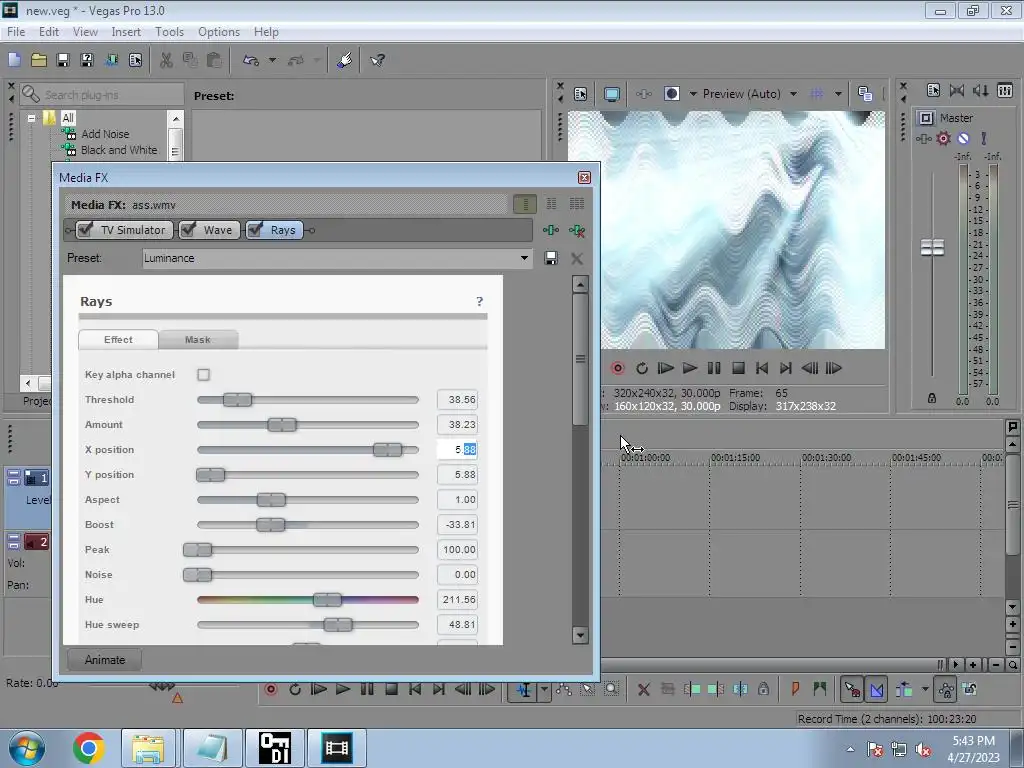Open the Video Output FX dropdown arrow in preview
This screenshot has width=1024, height=768.
click(693, 94)
